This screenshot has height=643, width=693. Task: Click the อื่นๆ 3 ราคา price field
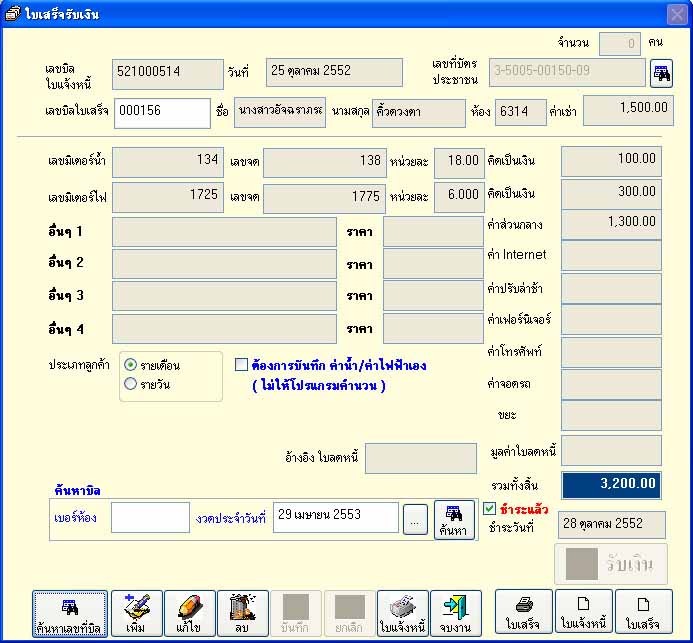(433, 295)
